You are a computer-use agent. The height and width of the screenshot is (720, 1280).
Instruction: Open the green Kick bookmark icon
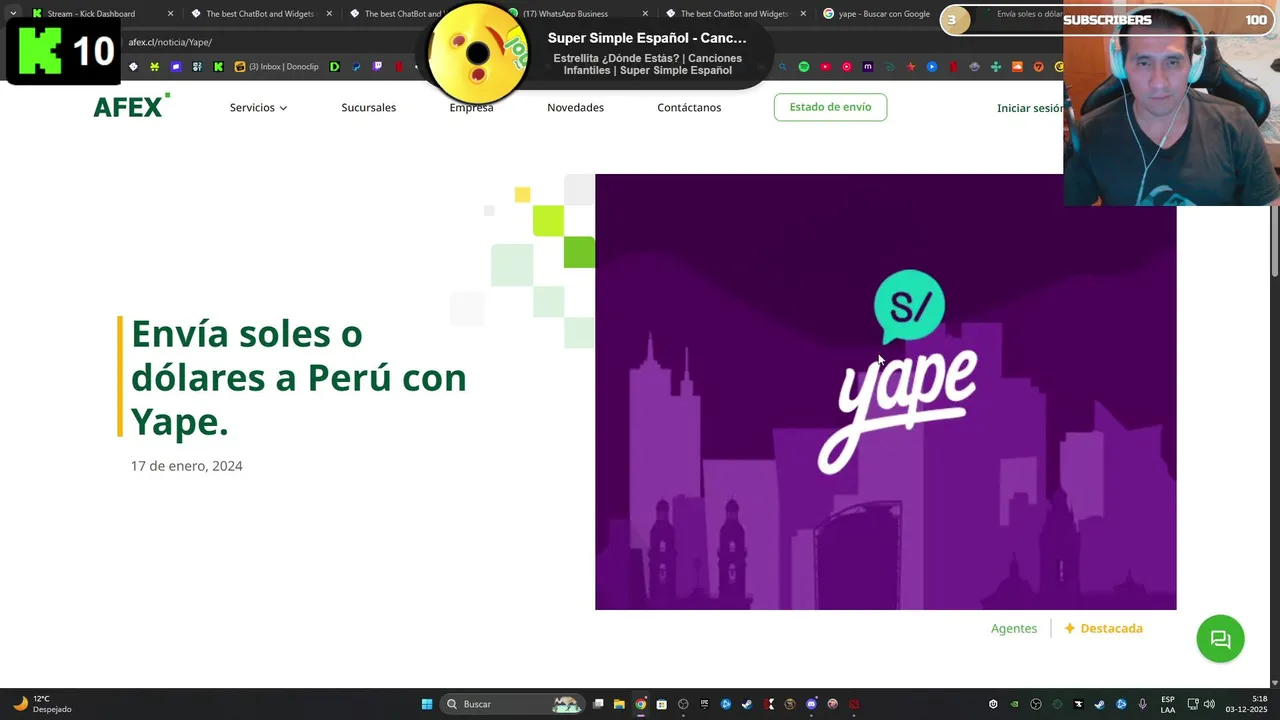(x=218, y=67)
